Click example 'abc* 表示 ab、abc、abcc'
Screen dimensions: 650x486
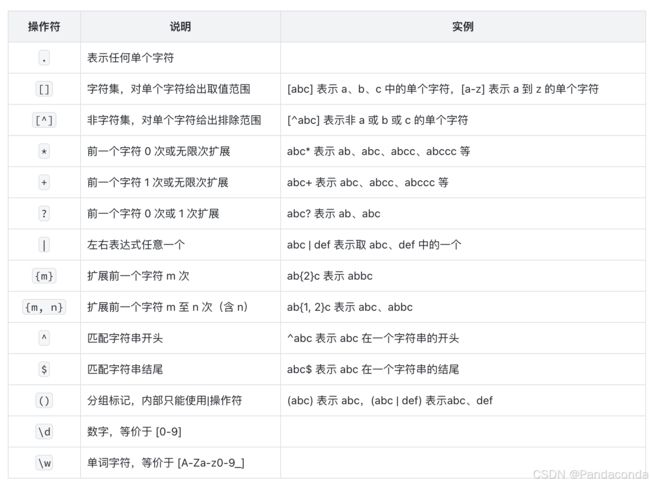point(351,151)
